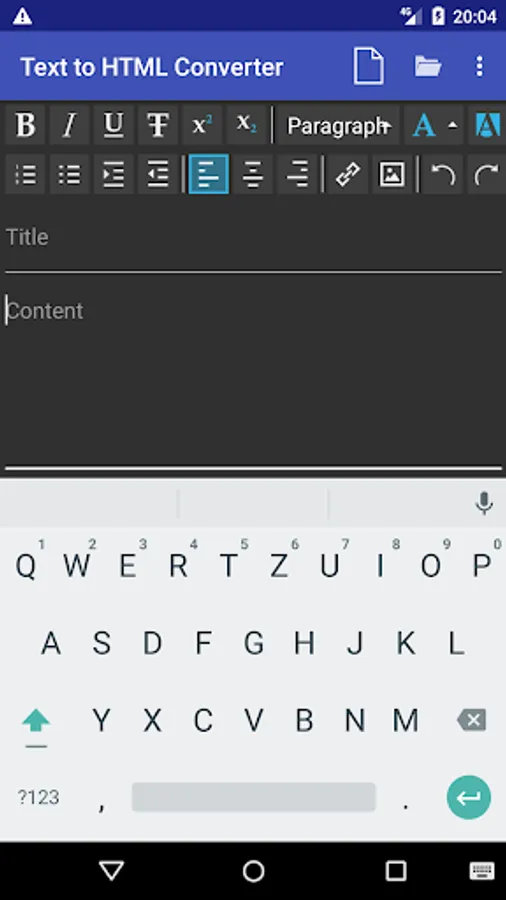Insert a numbered list
The width and height of the screenshot is (506, 900).
tap(25, 174)
